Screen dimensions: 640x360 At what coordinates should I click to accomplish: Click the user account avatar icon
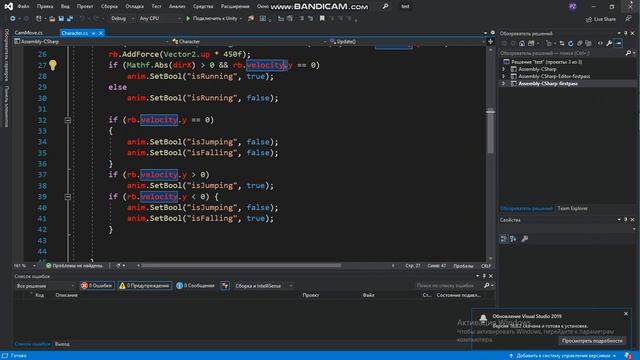pos(573,6)
